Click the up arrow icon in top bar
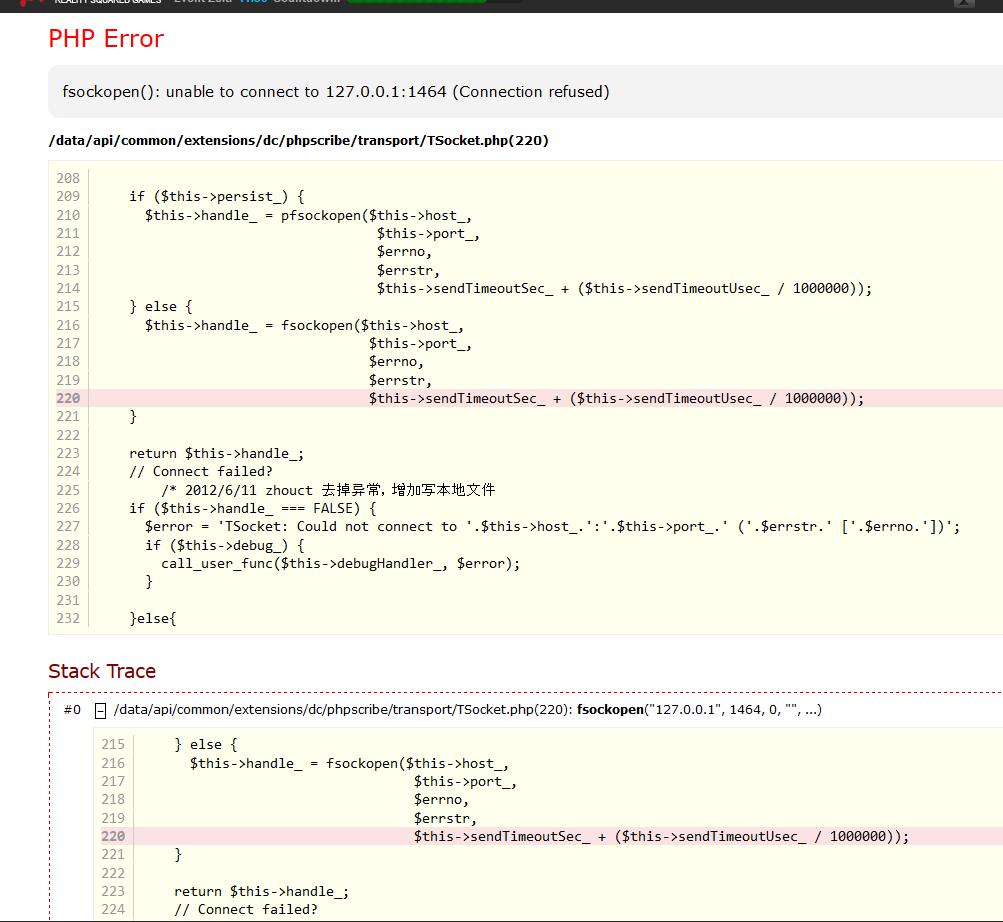 (x=963, y=3)
